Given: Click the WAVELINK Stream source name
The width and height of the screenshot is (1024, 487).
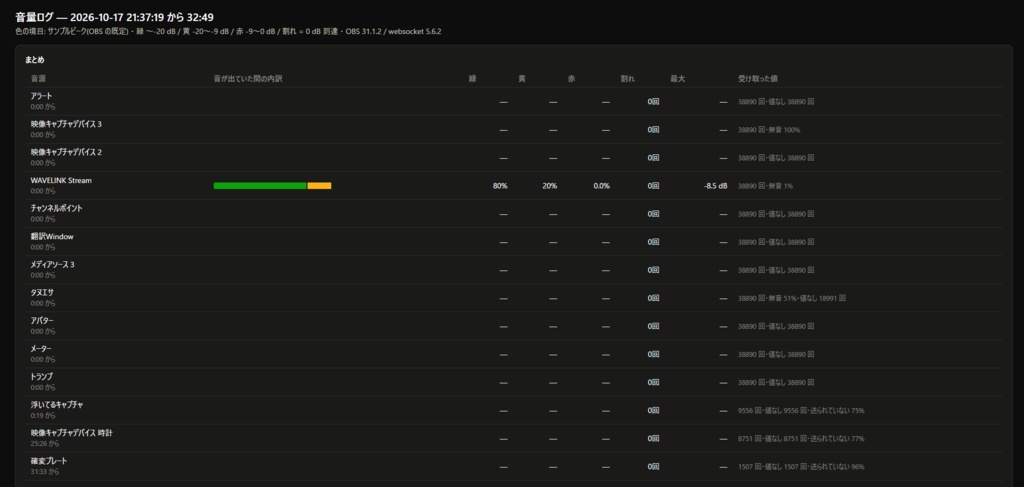Looking at the screenshot, I should point(61,180).
